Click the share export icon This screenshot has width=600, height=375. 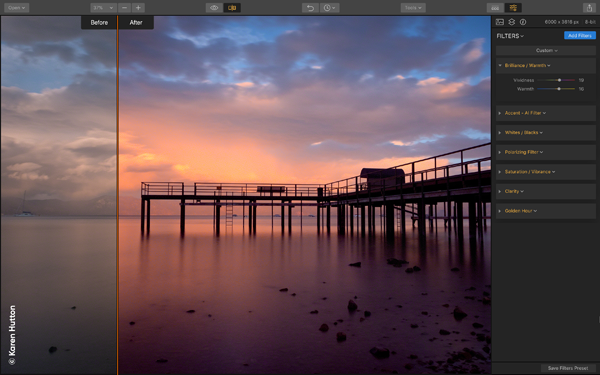[x=589, y=8]
